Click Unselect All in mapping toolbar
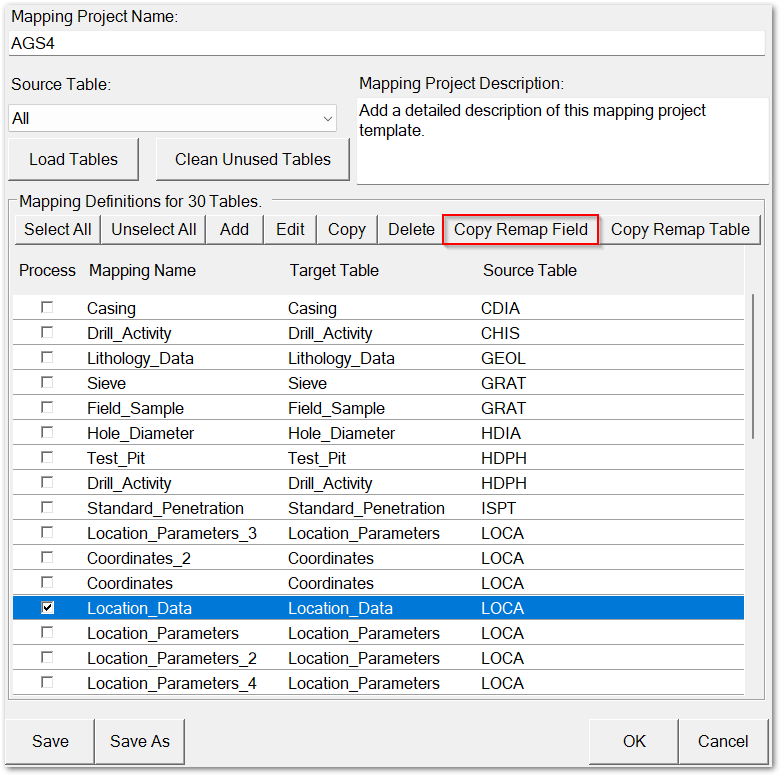 [x=153, y=230]
